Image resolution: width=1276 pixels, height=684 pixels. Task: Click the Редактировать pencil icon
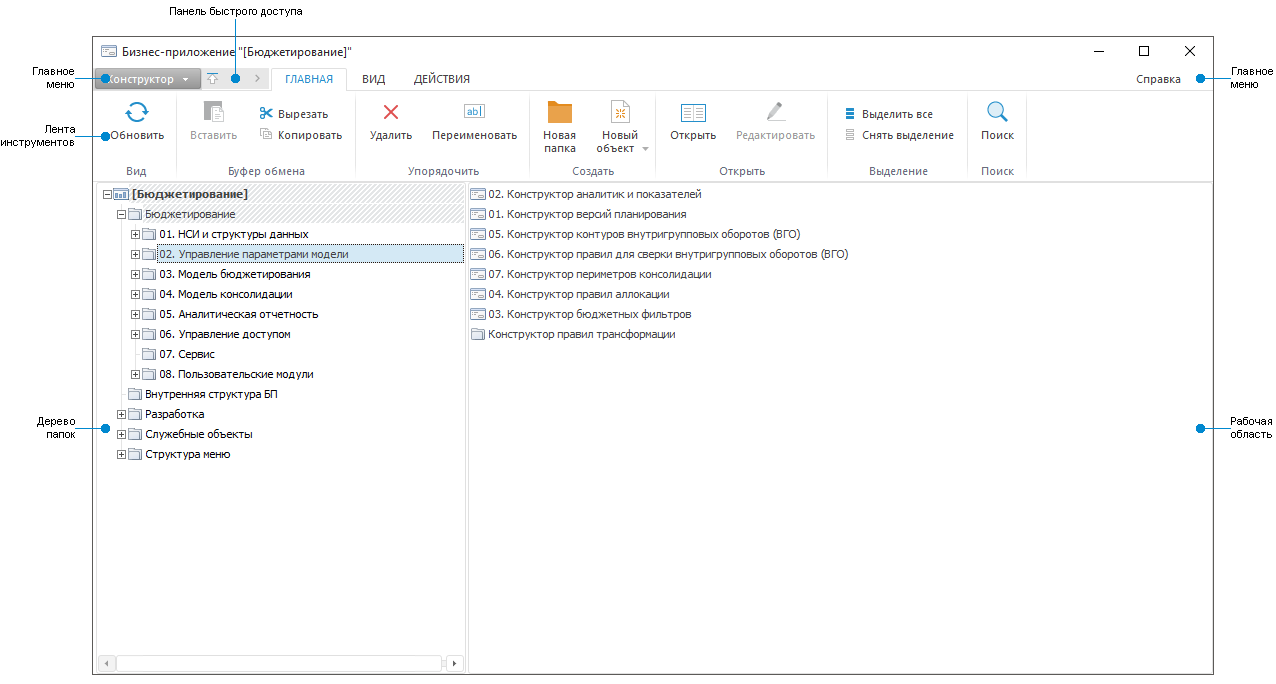click(x=776, y=112)
